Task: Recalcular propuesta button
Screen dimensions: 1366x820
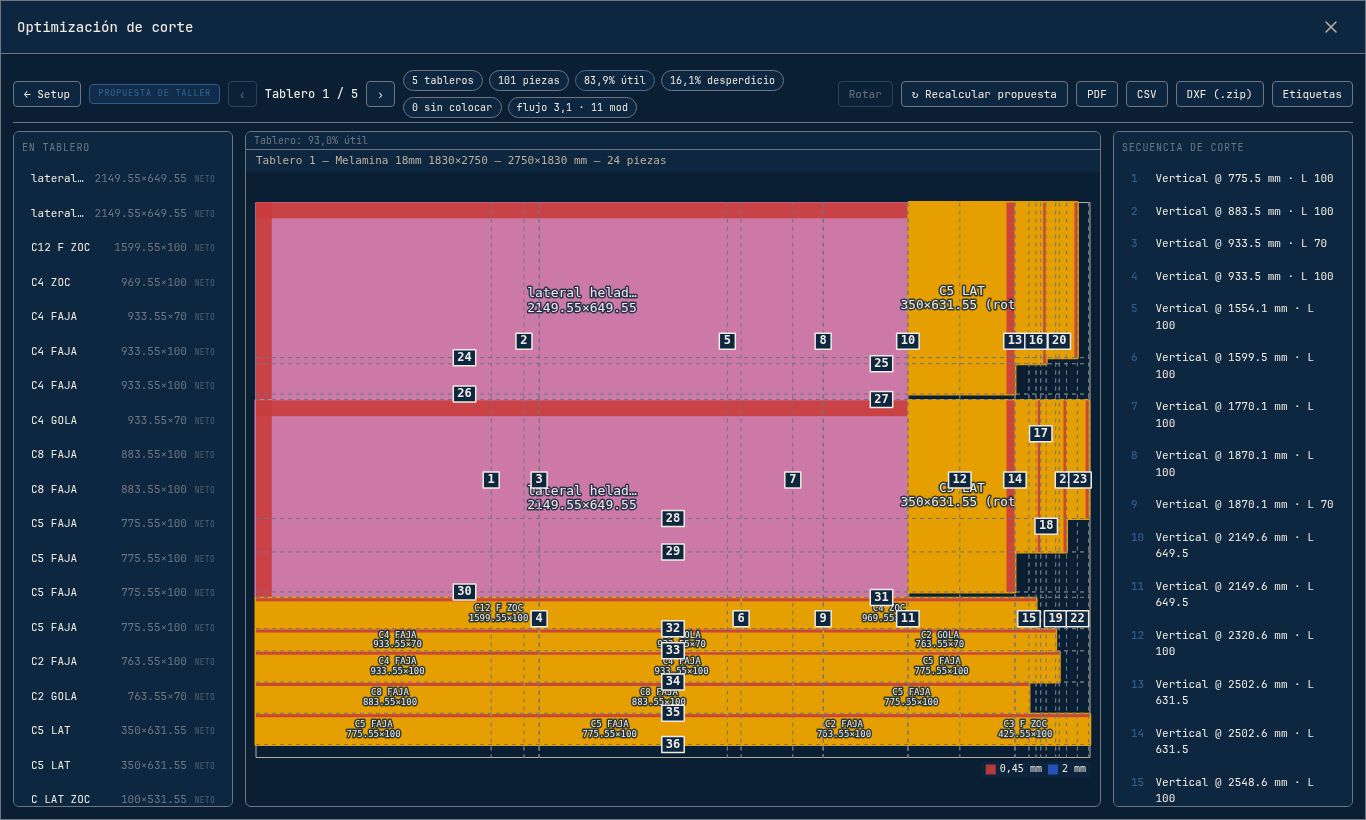Action: [x=984, y=94]
